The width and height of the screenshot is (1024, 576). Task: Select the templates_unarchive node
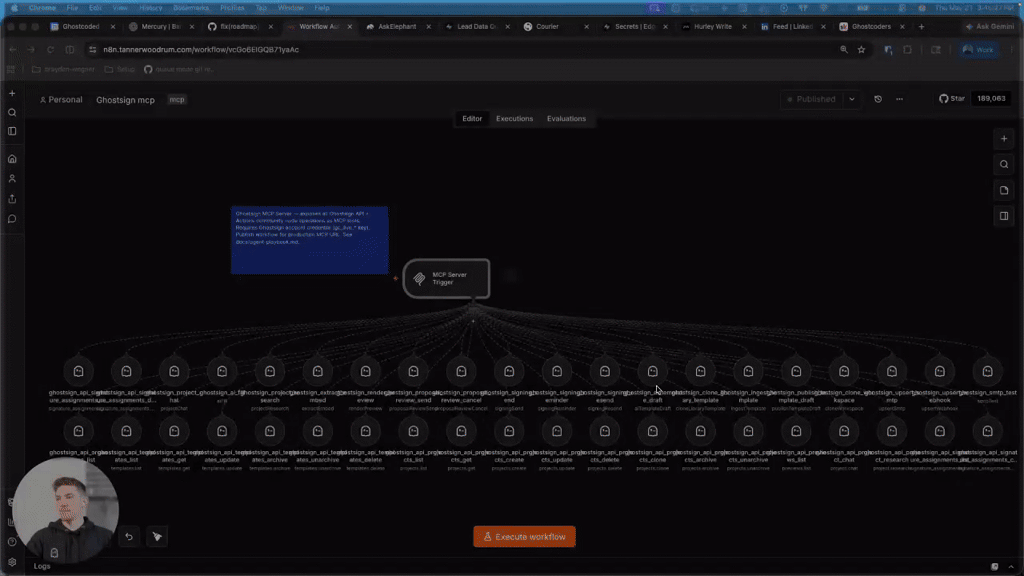[317, 431]
